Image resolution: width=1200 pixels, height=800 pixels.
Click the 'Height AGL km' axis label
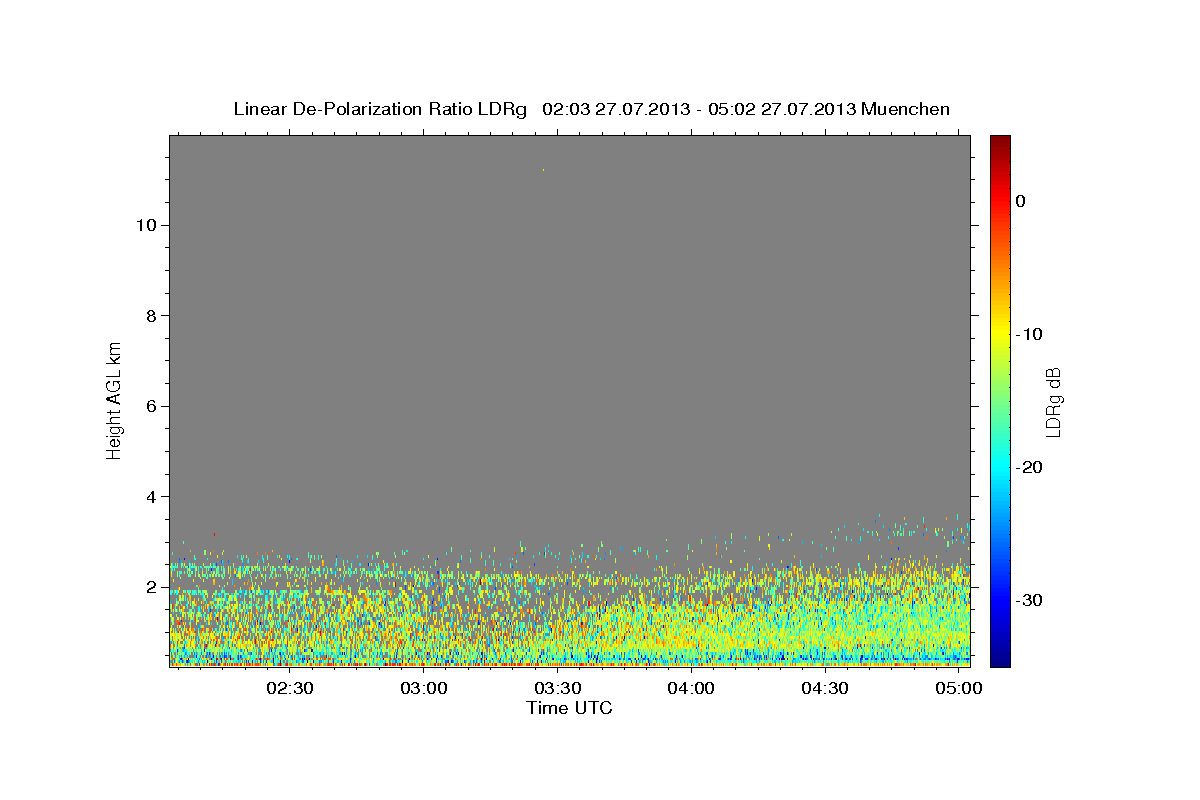pos(114,400)
